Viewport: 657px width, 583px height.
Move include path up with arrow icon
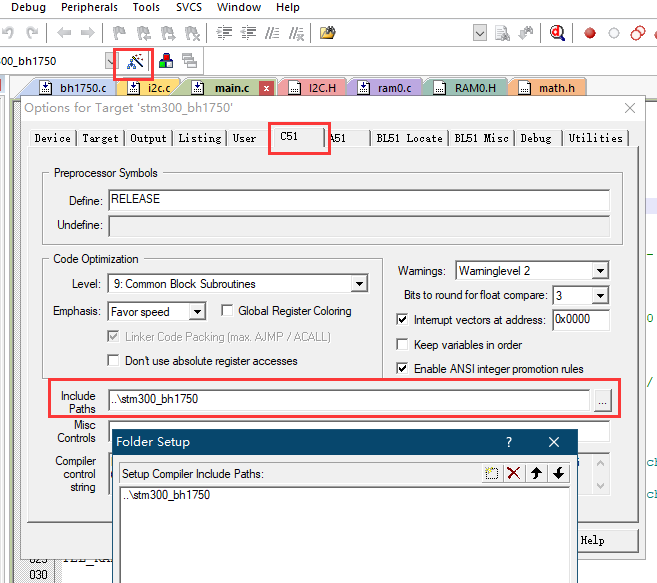pos(536,474)
